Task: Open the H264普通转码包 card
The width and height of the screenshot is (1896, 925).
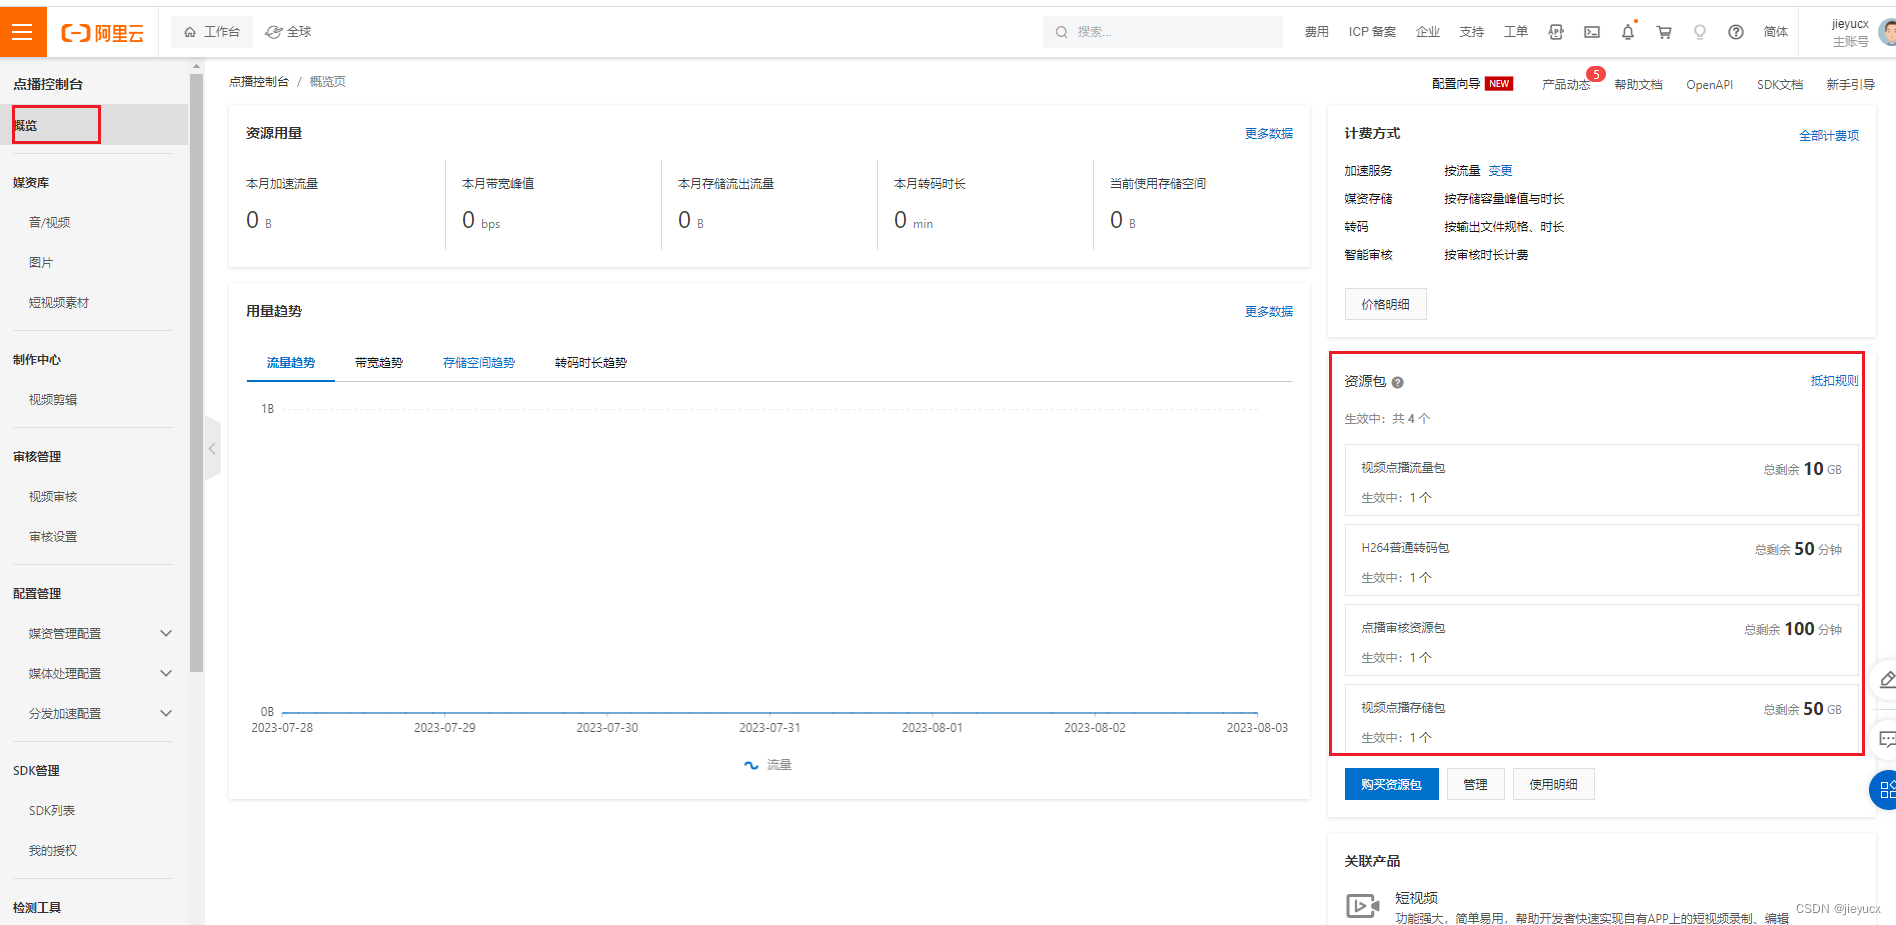Action: pyautogui.click(x=1601, y=560)
